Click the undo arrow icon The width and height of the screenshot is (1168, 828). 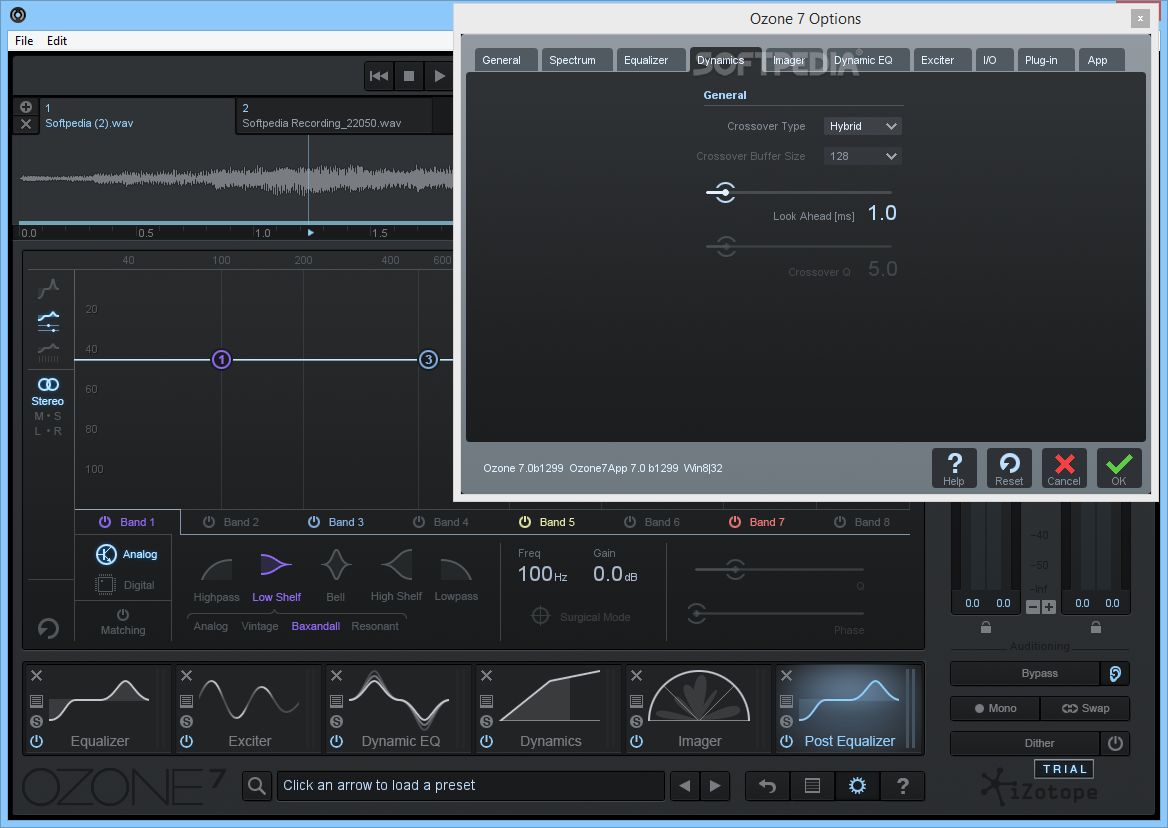[767, 786]
